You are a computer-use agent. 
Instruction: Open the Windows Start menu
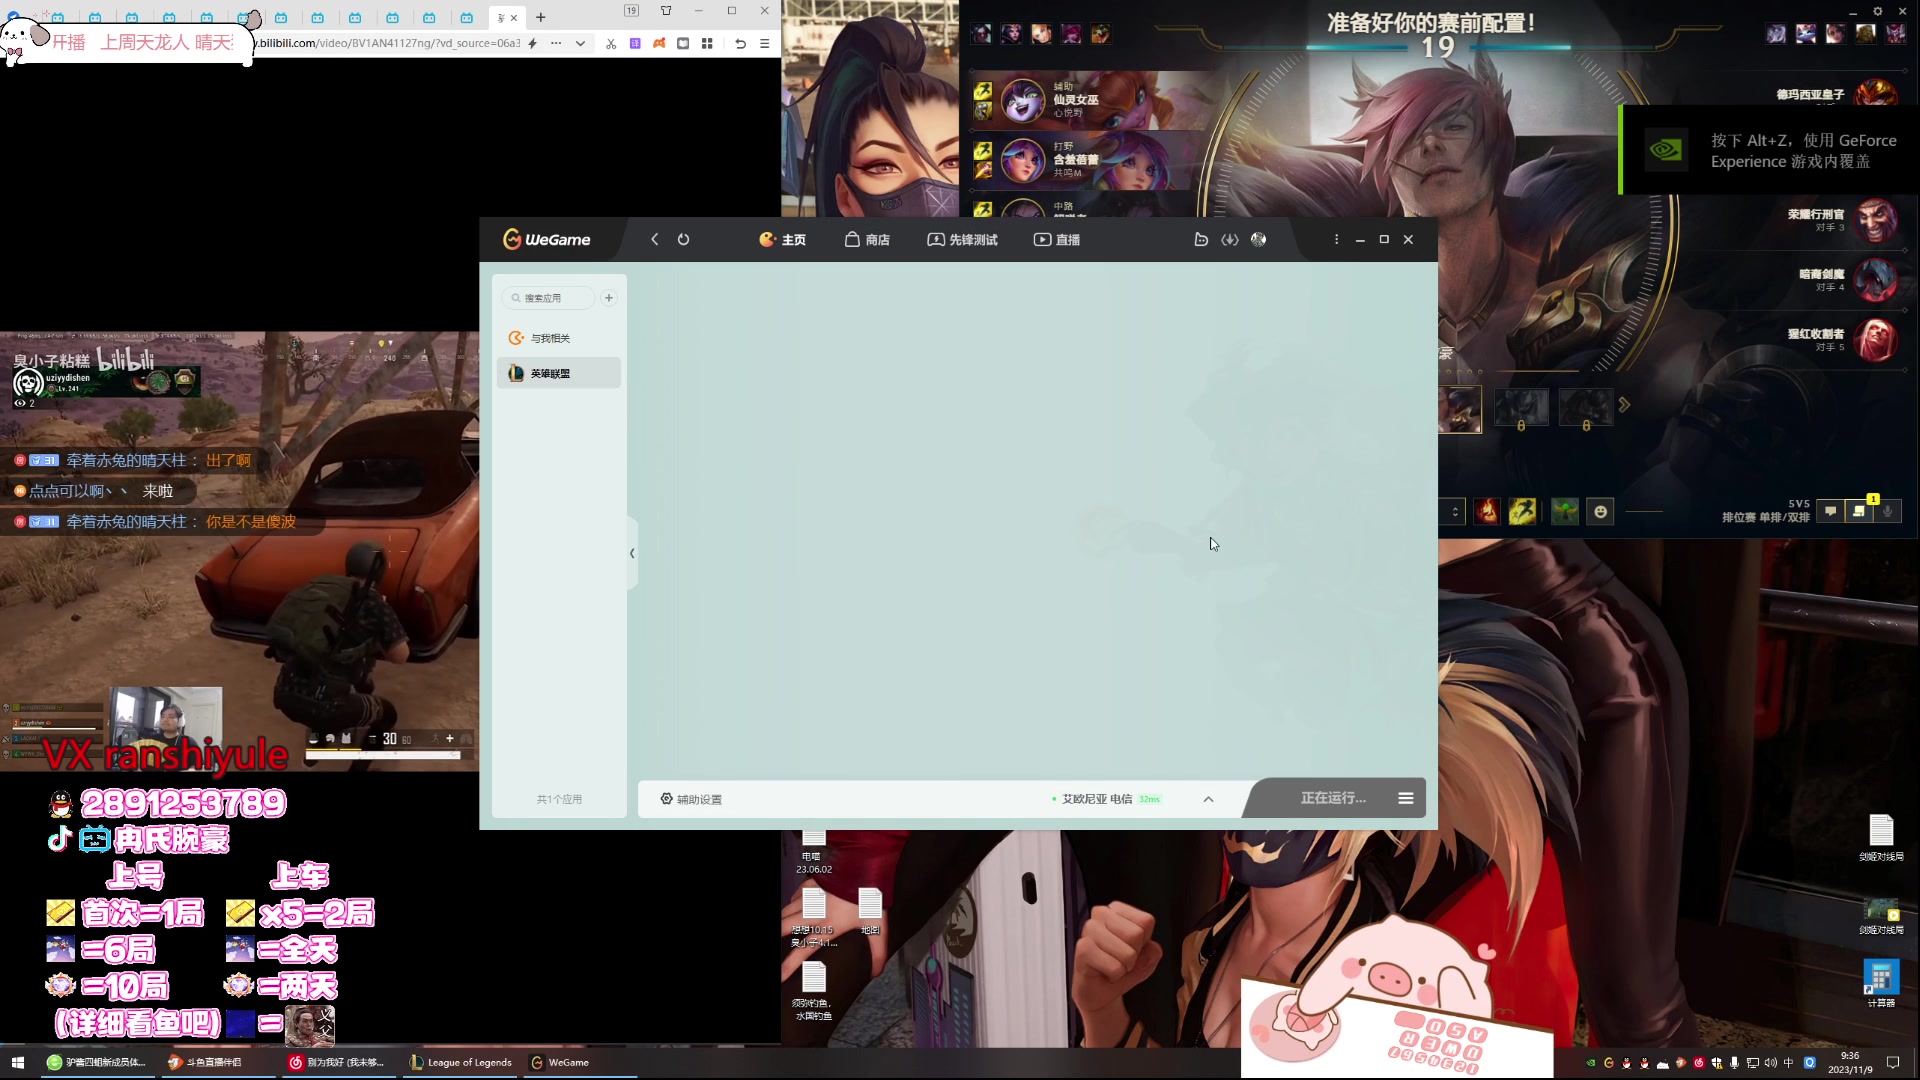17,1062
